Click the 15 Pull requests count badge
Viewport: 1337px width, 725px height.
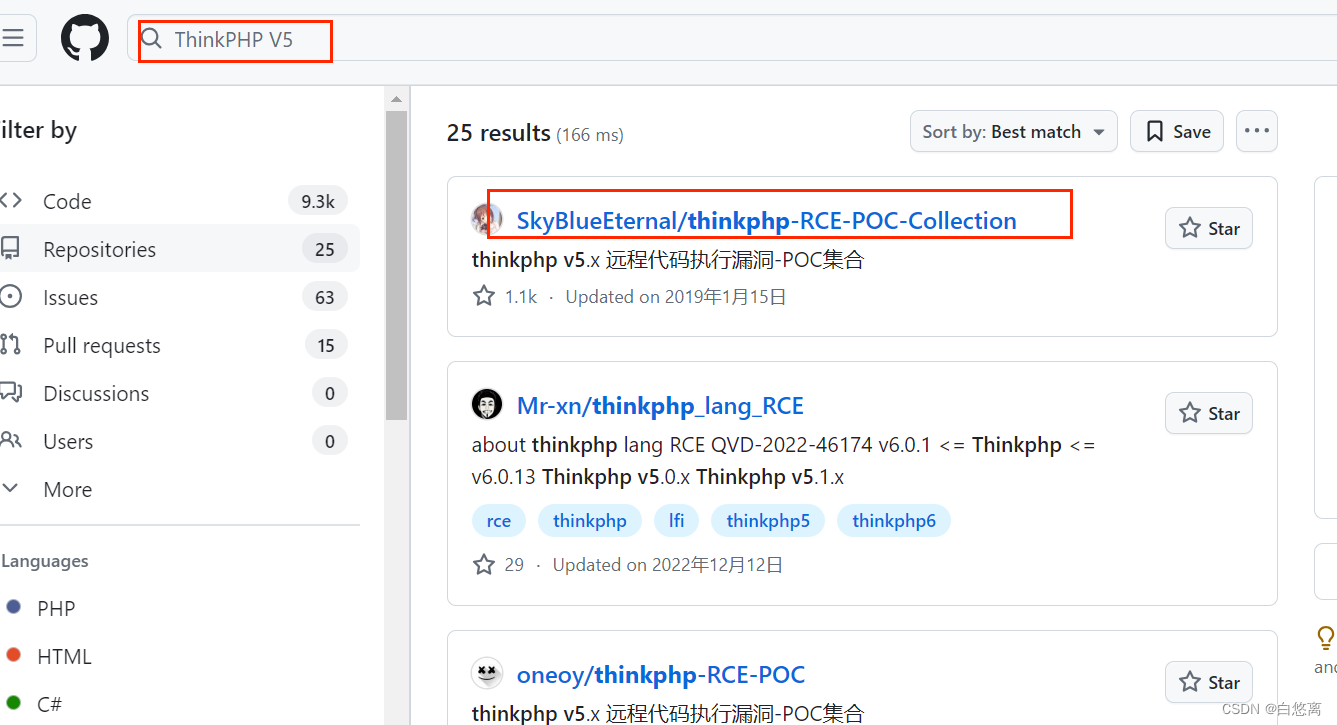pyautogui.click(x=325, y=345)
